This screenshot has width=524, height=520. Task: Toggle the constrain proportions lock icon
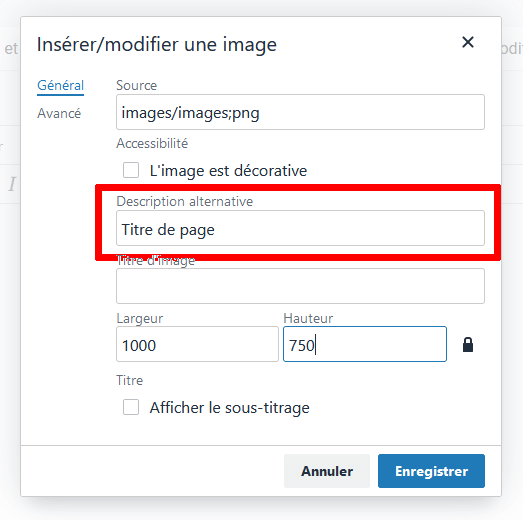(x=468, y=345)
